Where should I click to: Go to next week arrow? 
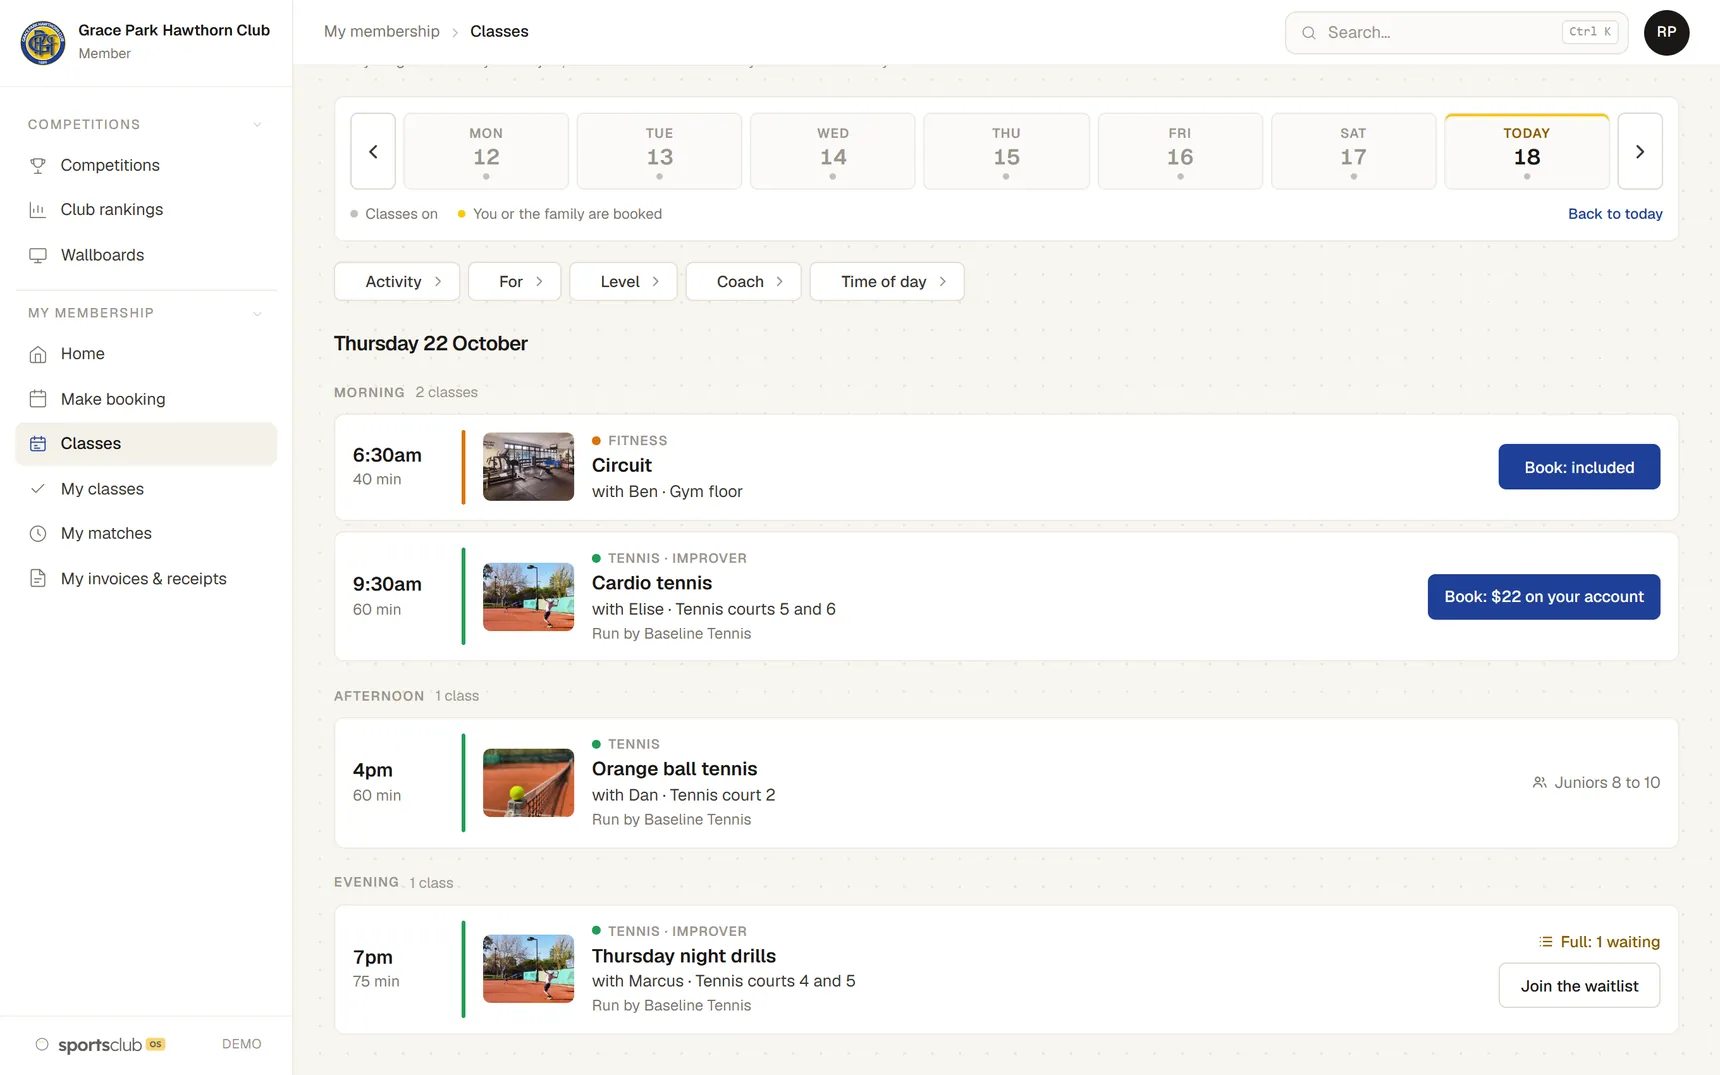point(1640,152)
